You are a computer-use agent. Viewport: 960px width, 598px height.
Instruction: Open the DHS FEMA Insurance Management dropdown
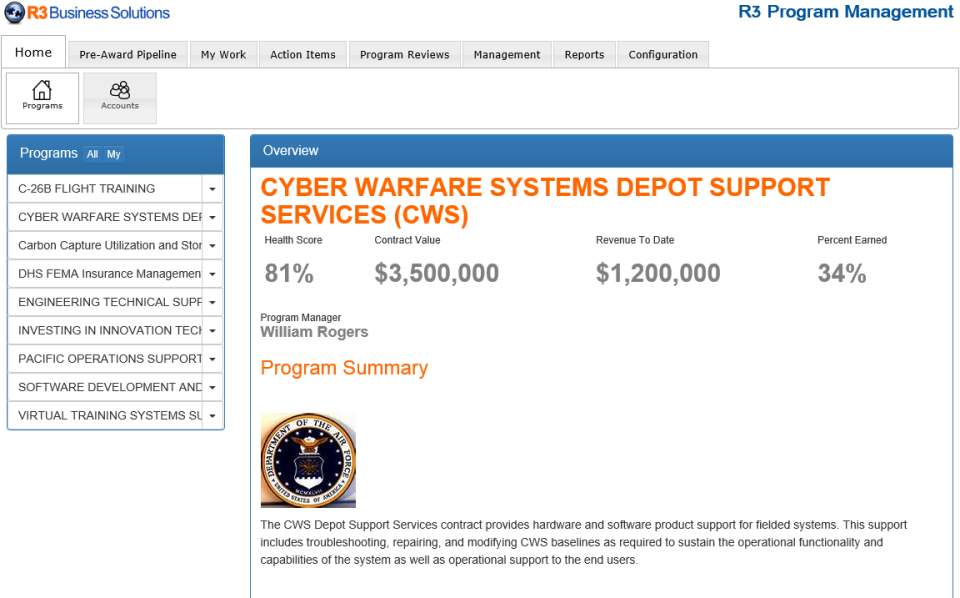pyautogui.click(x=212, y=273)
